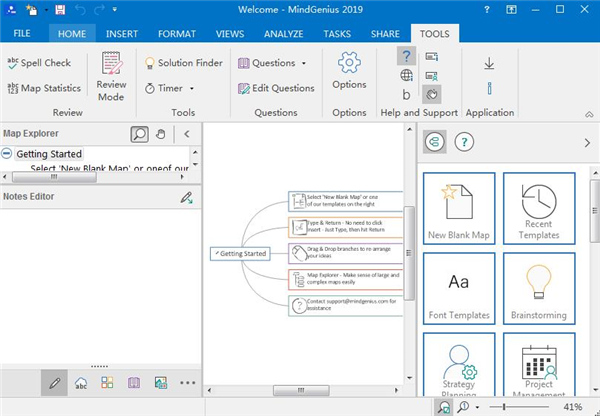
Task: Open the Questions dropdown arrow
Action: tap(304, 63)
